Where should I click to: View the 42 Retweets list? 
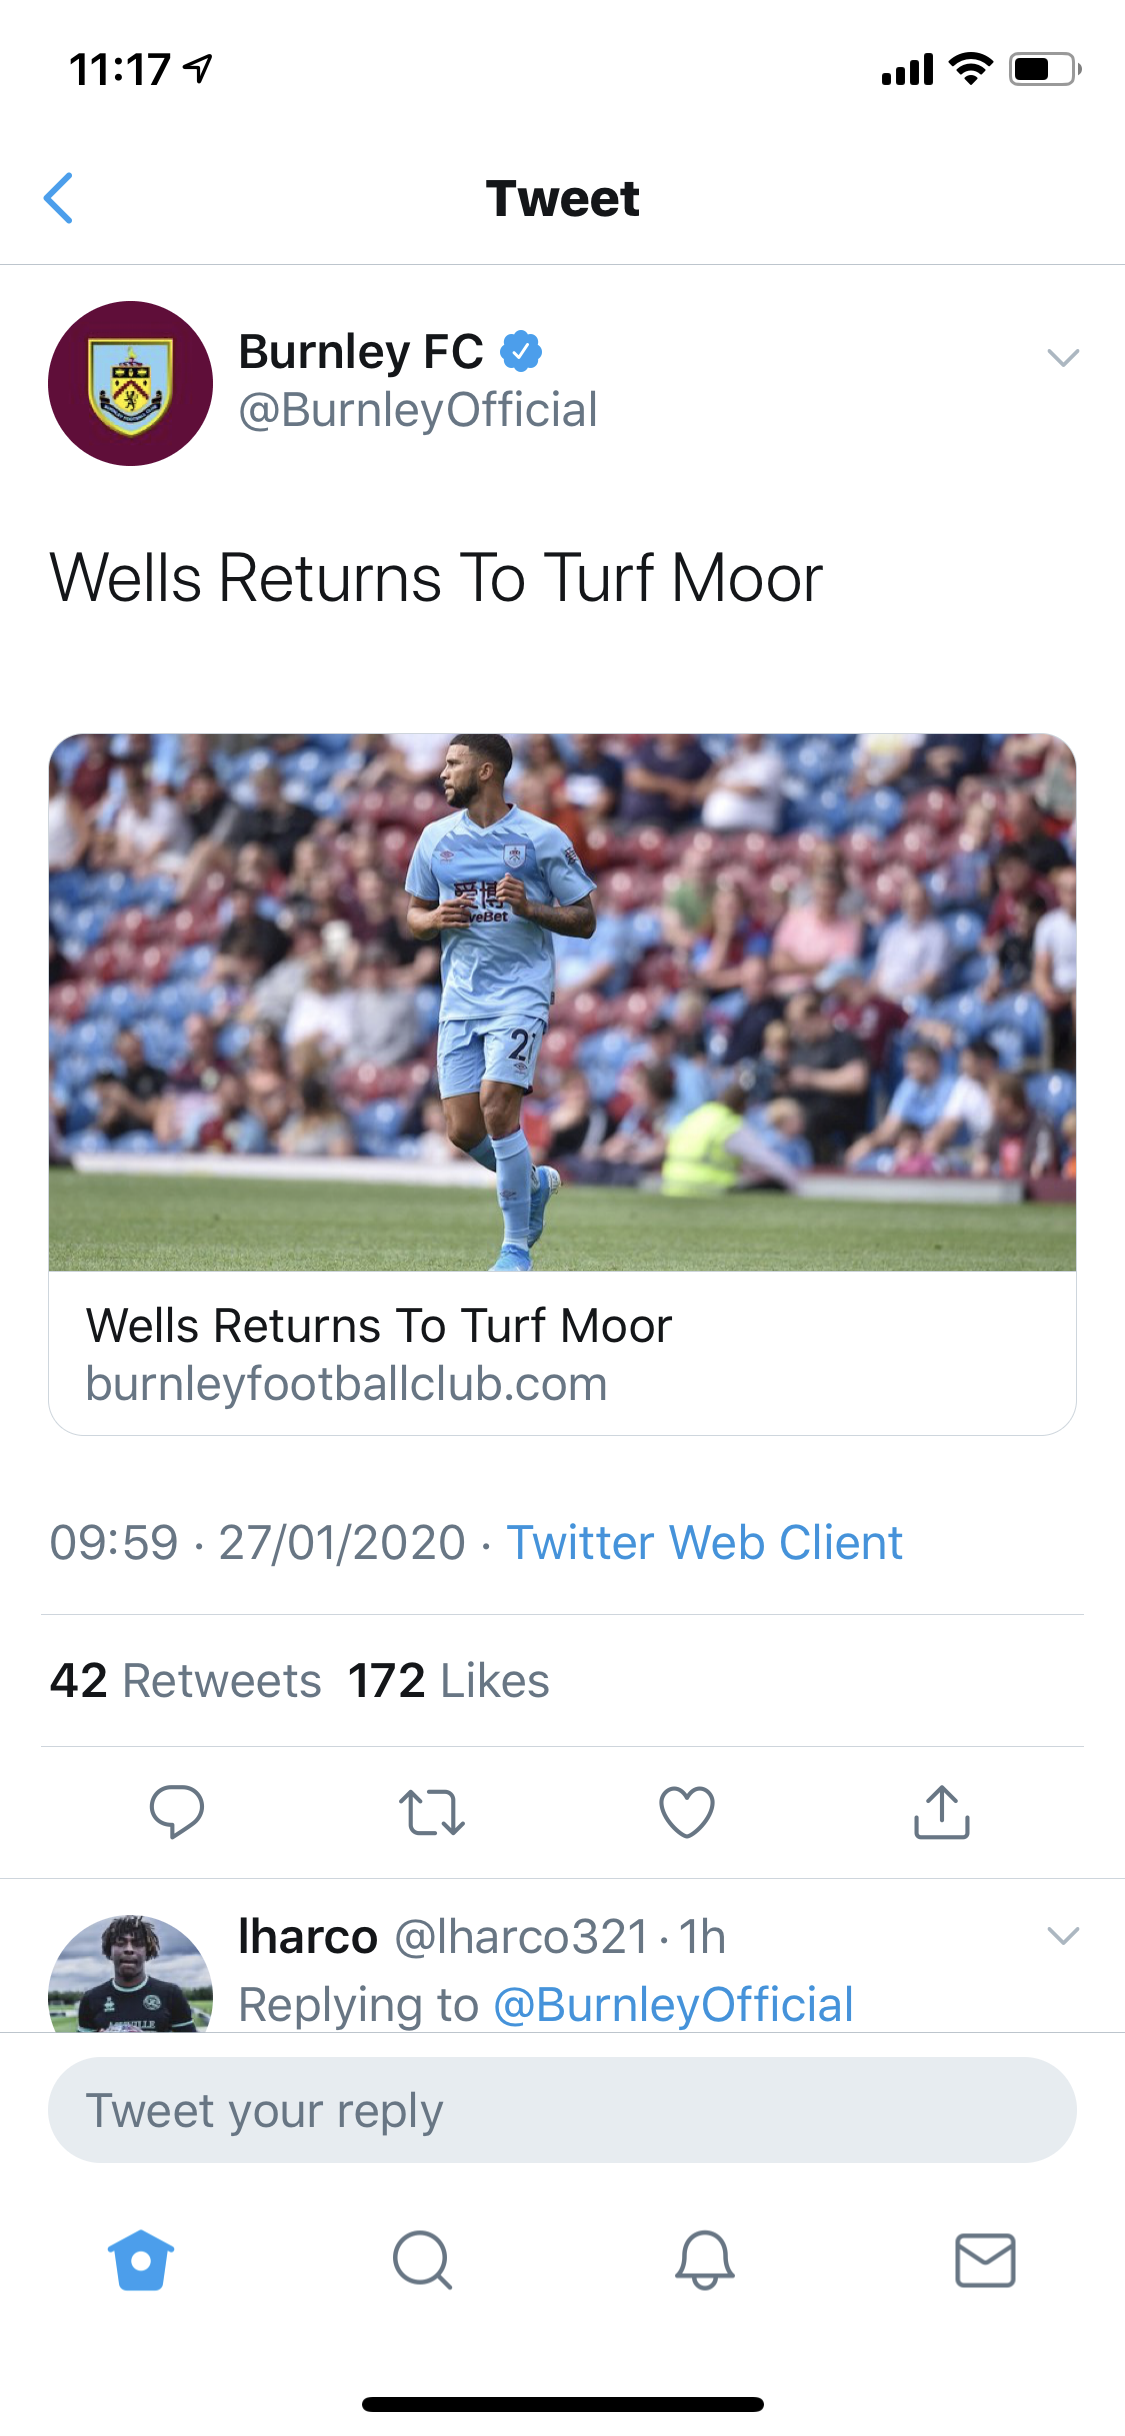[186, 1681]
